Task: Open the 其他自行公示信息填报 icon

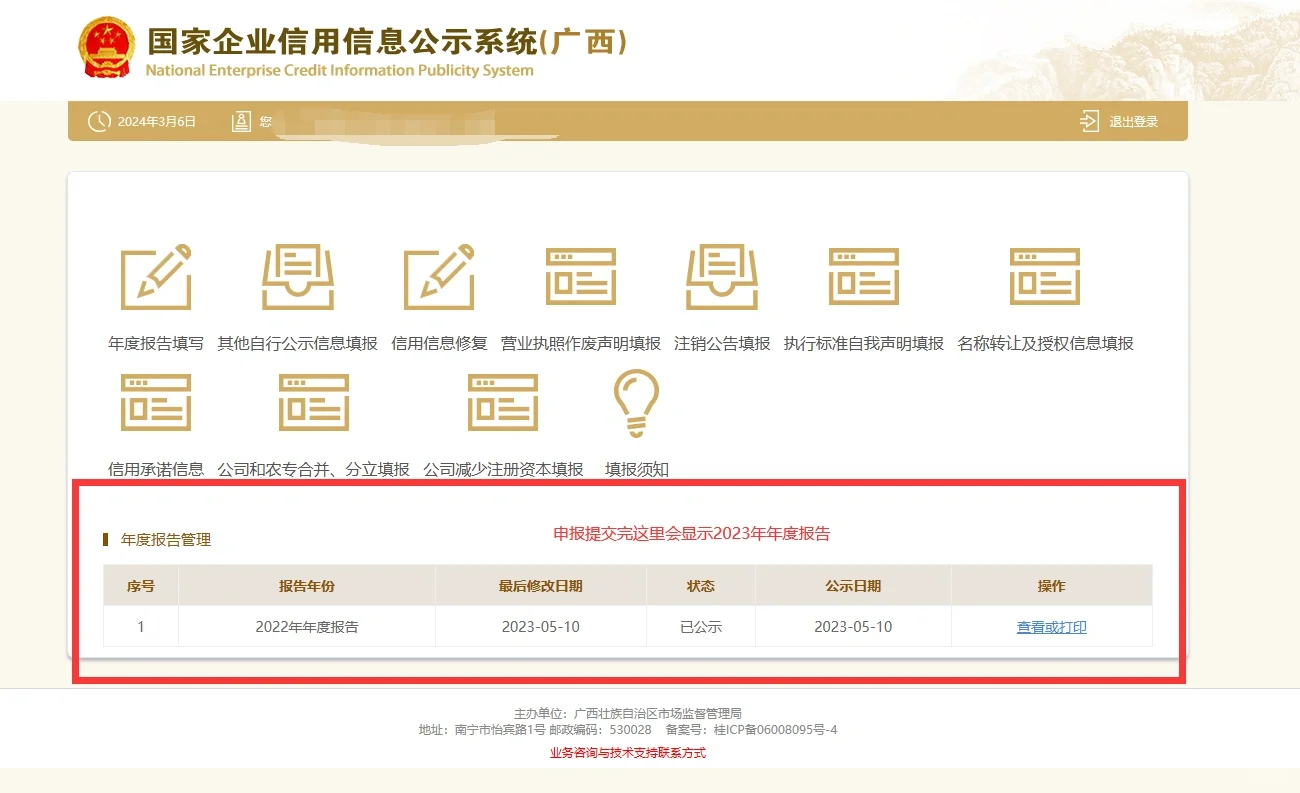Action: [x=298, y=276]
